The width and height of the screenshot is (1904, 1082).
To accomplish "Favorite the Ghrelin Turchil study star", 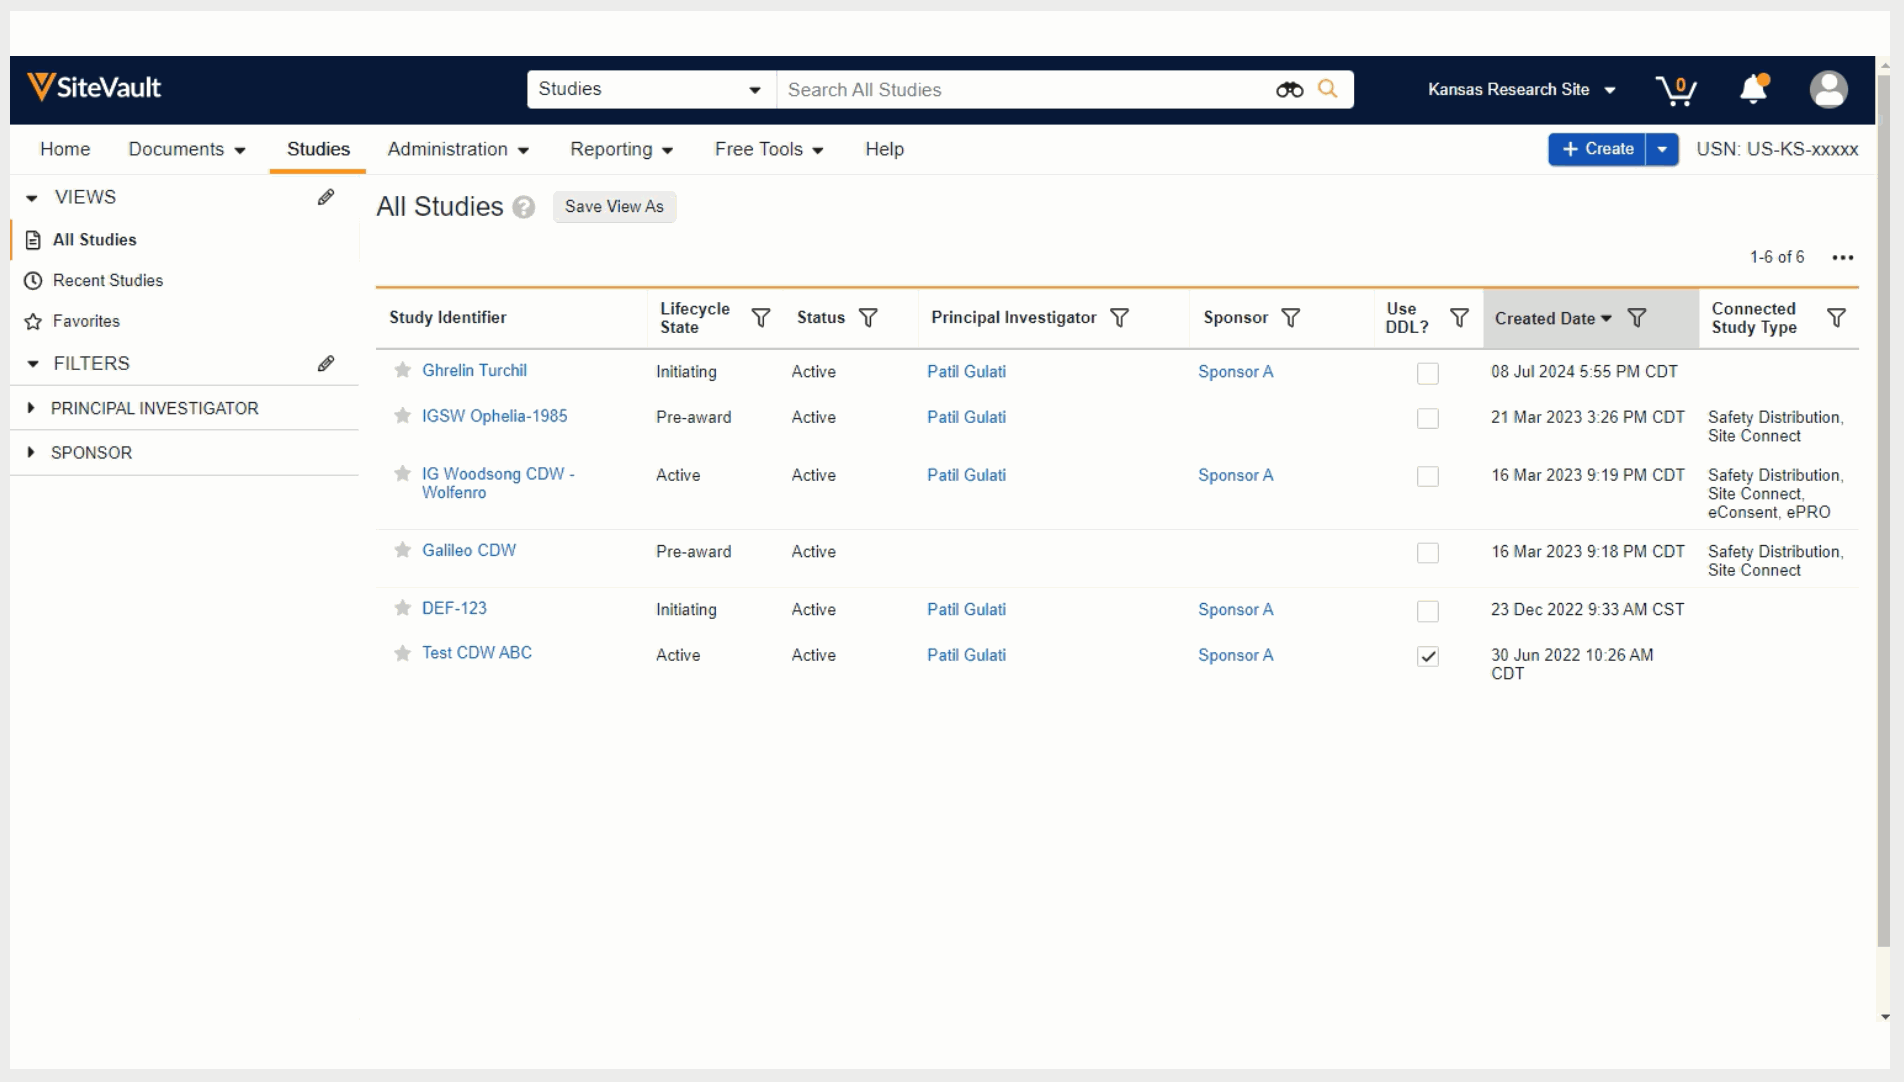I will 403,371.
